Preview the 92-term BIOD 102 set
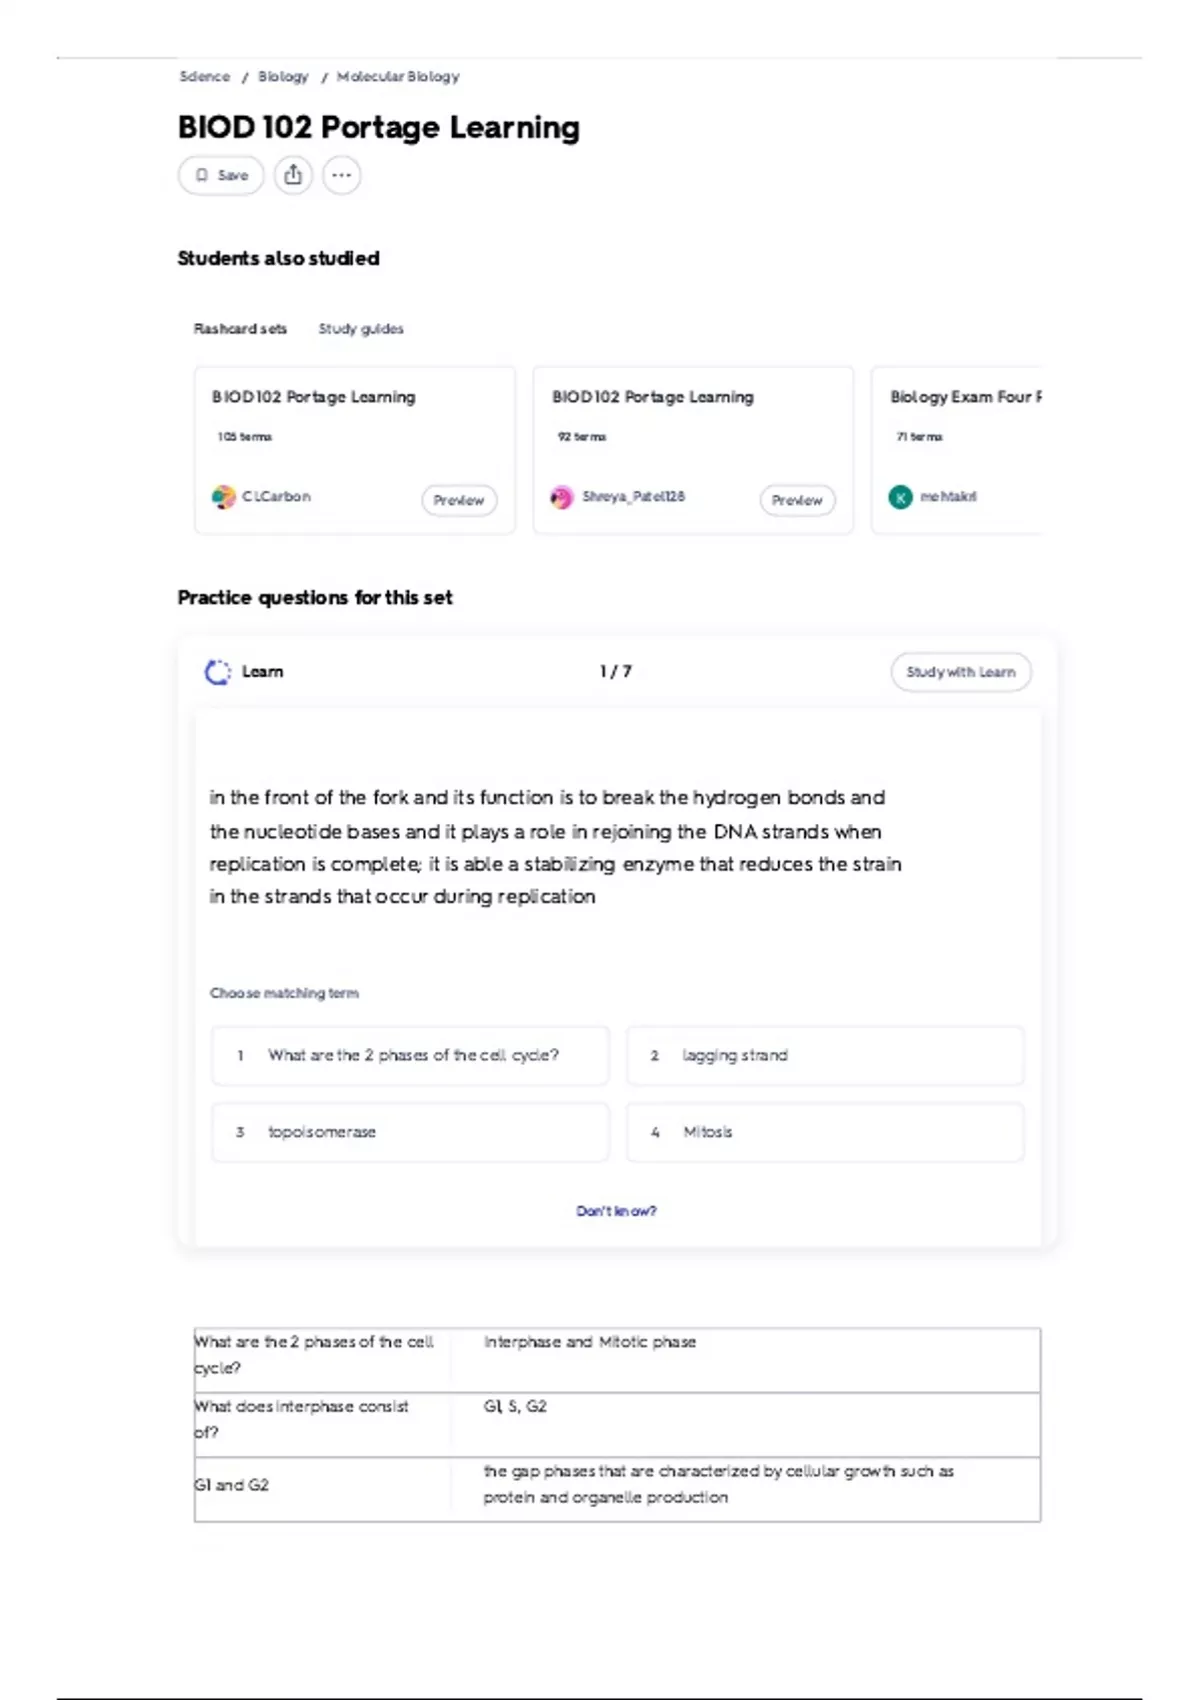The width and height of the screenshot is (1200, 1700). coord(797,500)
